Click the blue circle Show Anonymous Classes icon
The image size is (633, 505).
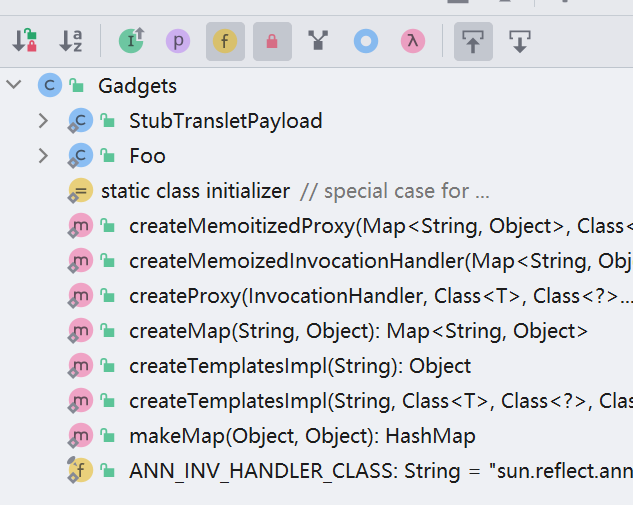click(366, 41)
